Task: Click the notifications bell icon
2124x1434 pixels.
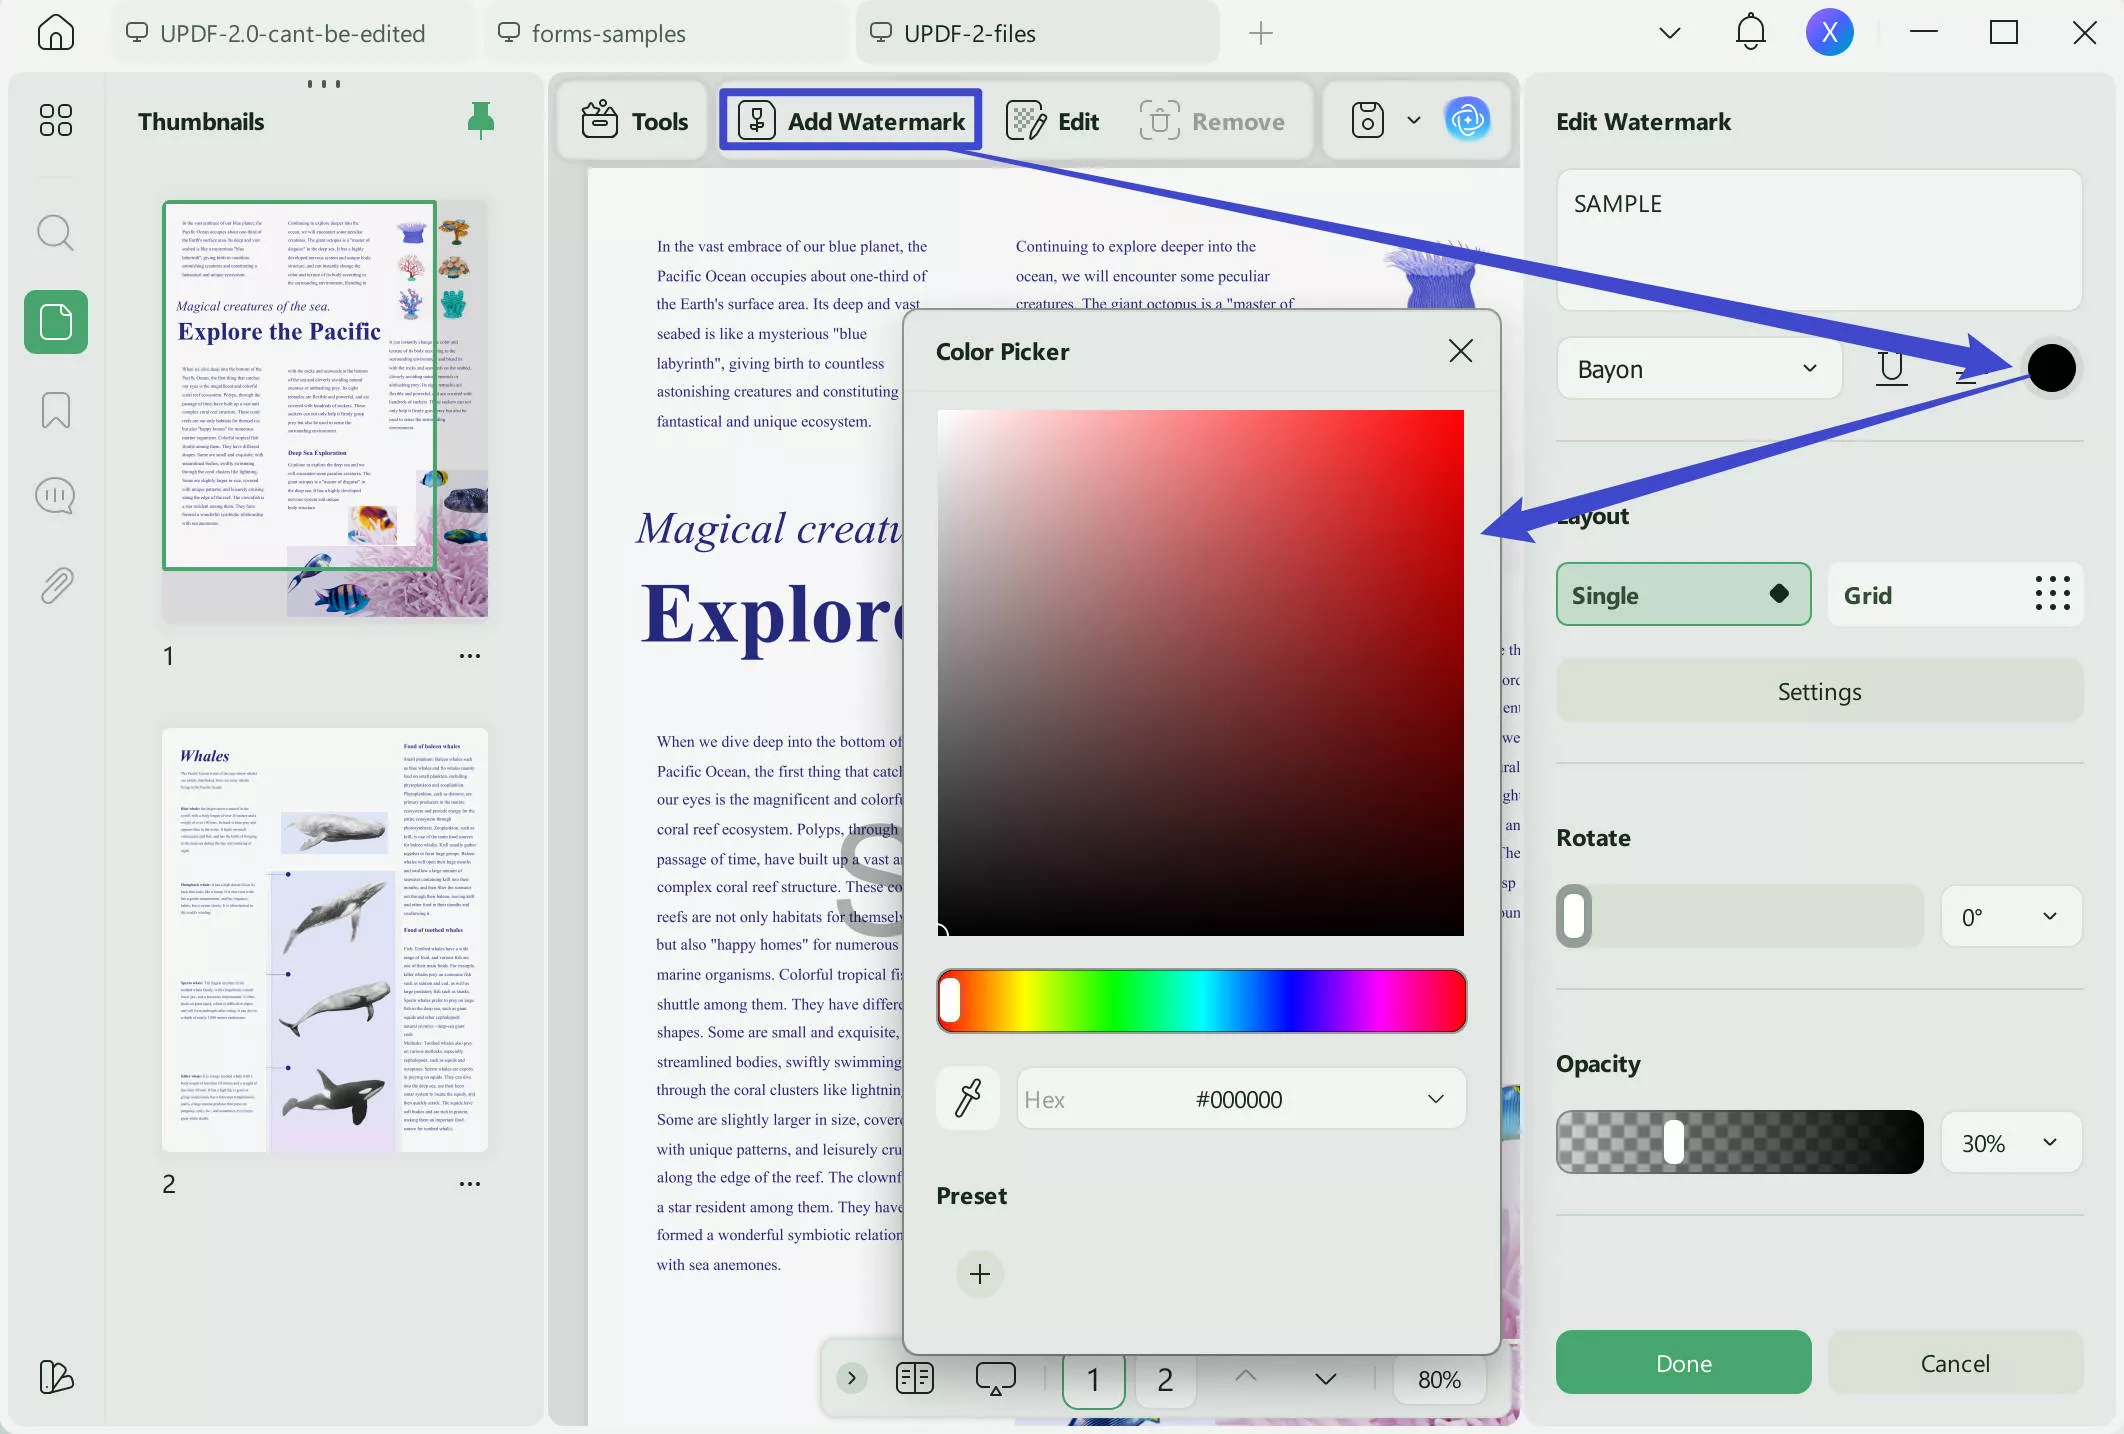Action: 1750,33
